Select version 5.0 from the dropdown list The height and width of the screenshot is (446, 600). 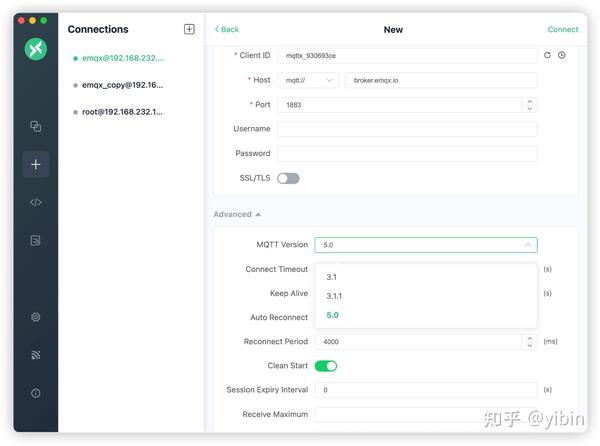point(426,315)
